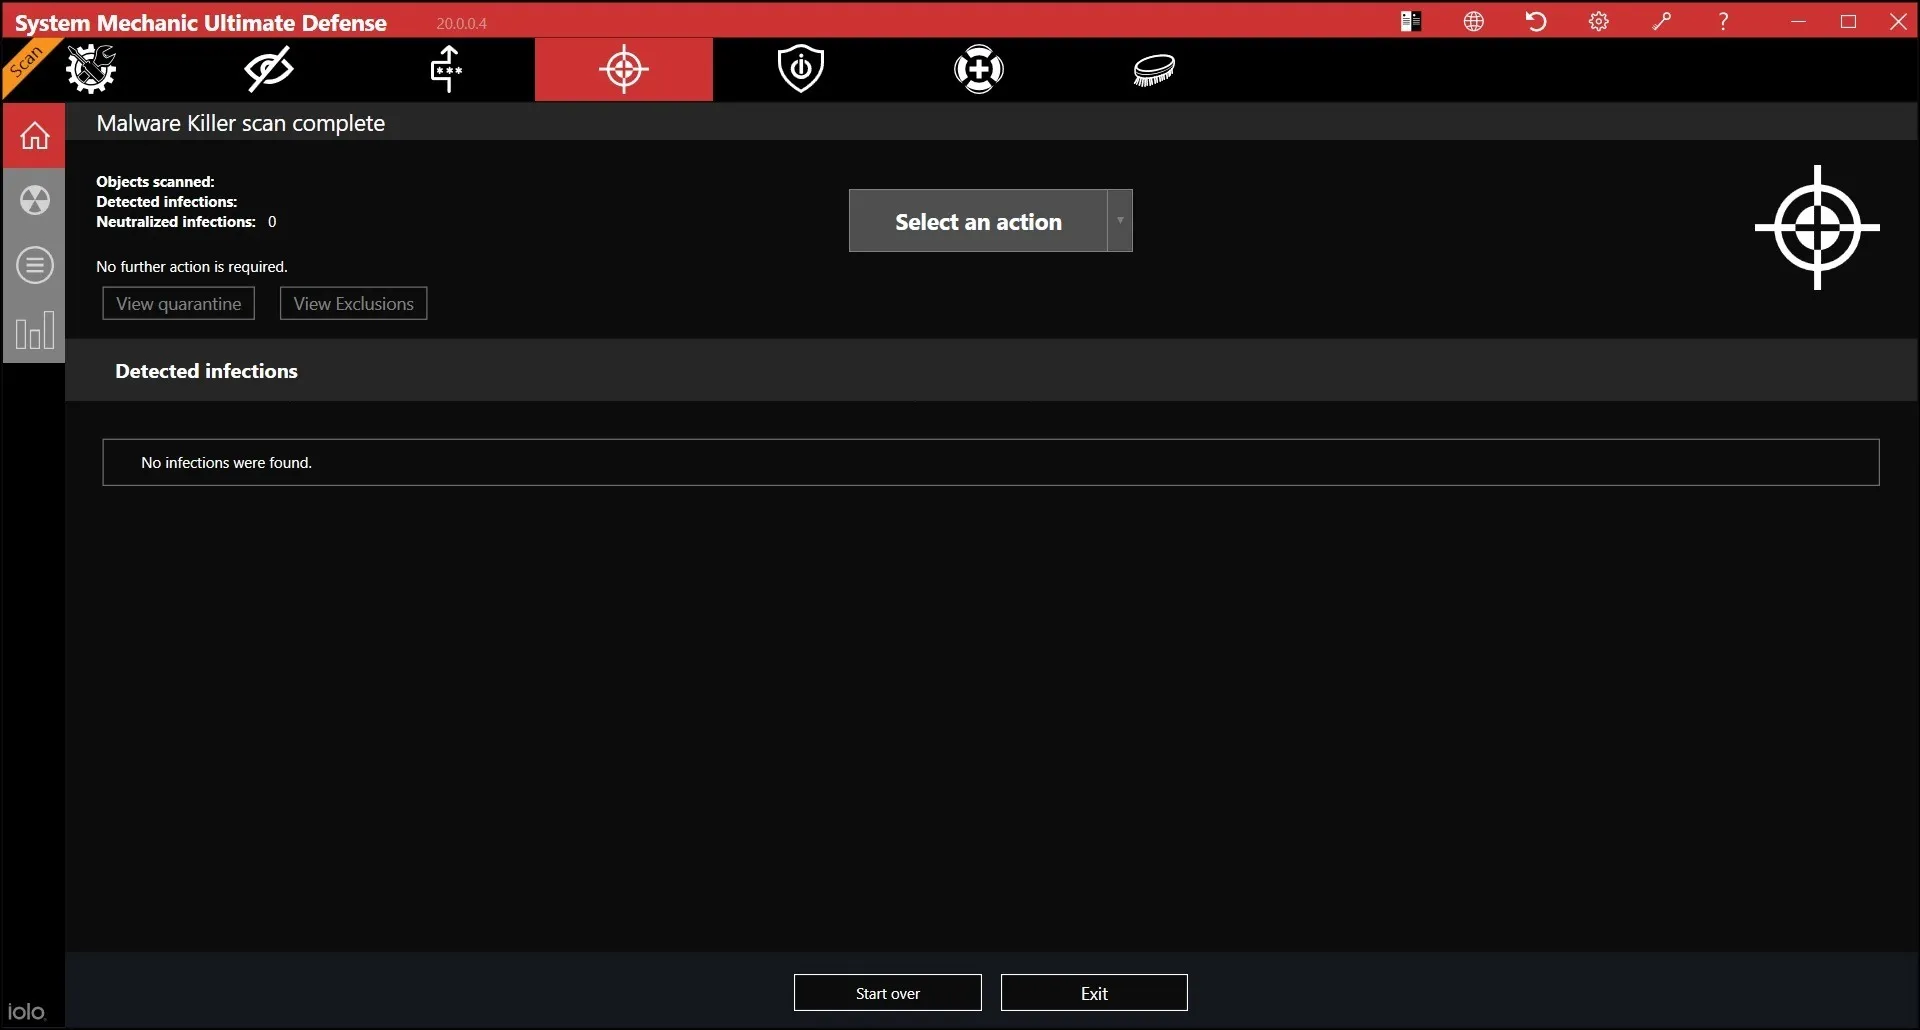Open settings gear in the title bar
1920x1030 pixels.
point(1599,22)
